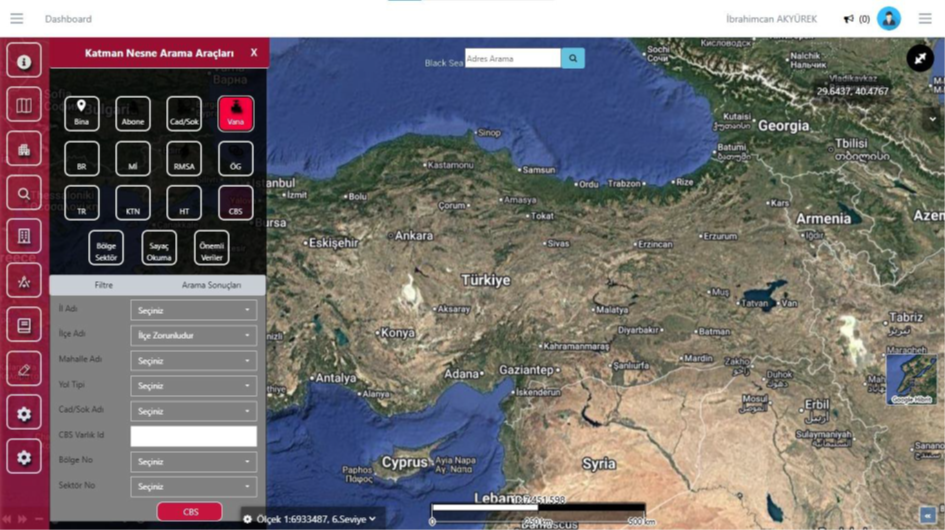Image resolution: width=945 pixels, height=530 pixels.
Task: Open the İl Adı dropdown
Action: (x=193, y=310)
